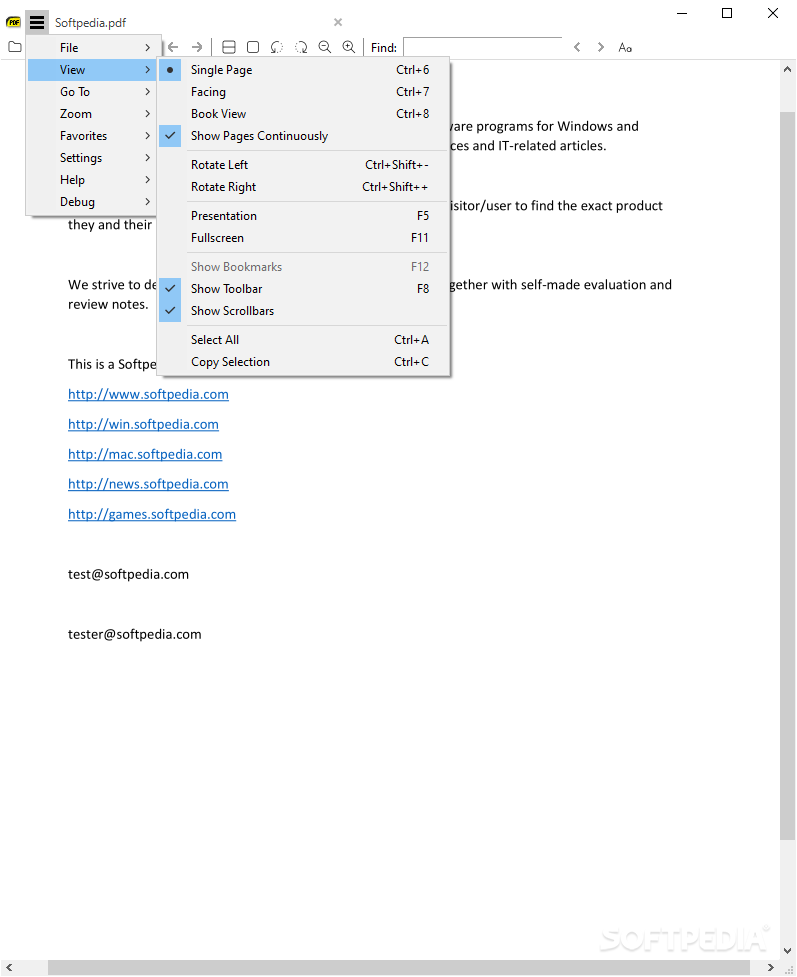Choose Copy Selection menu entry

(303, 361)
